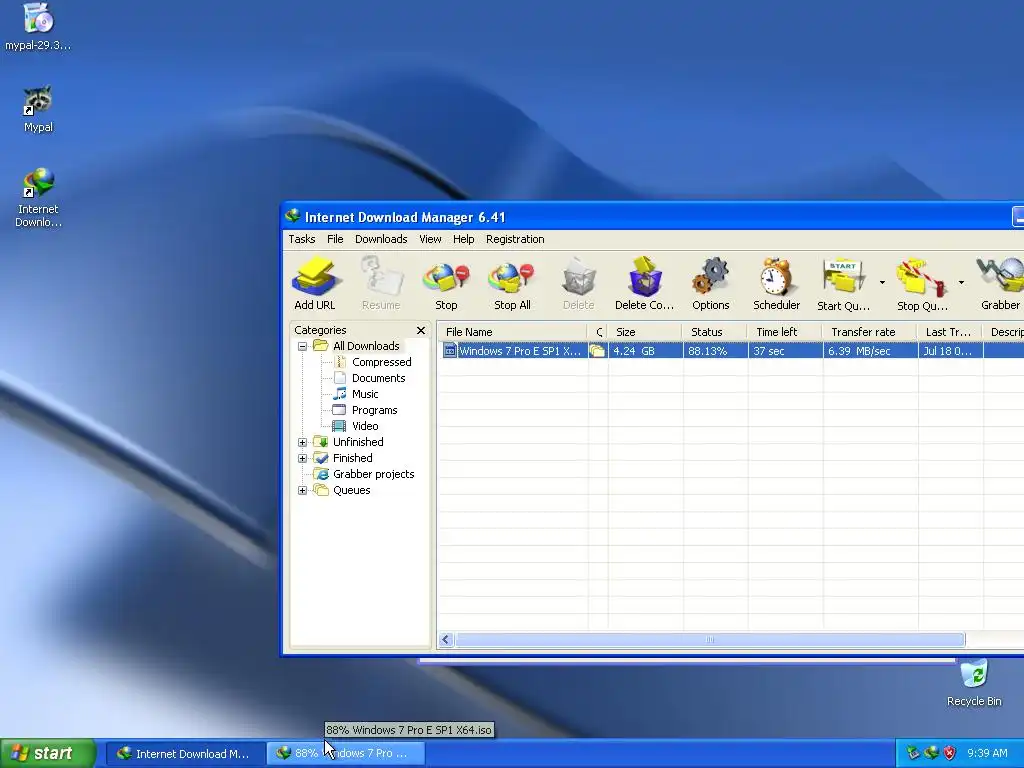Select the Unfinished category

pos(358,442)
